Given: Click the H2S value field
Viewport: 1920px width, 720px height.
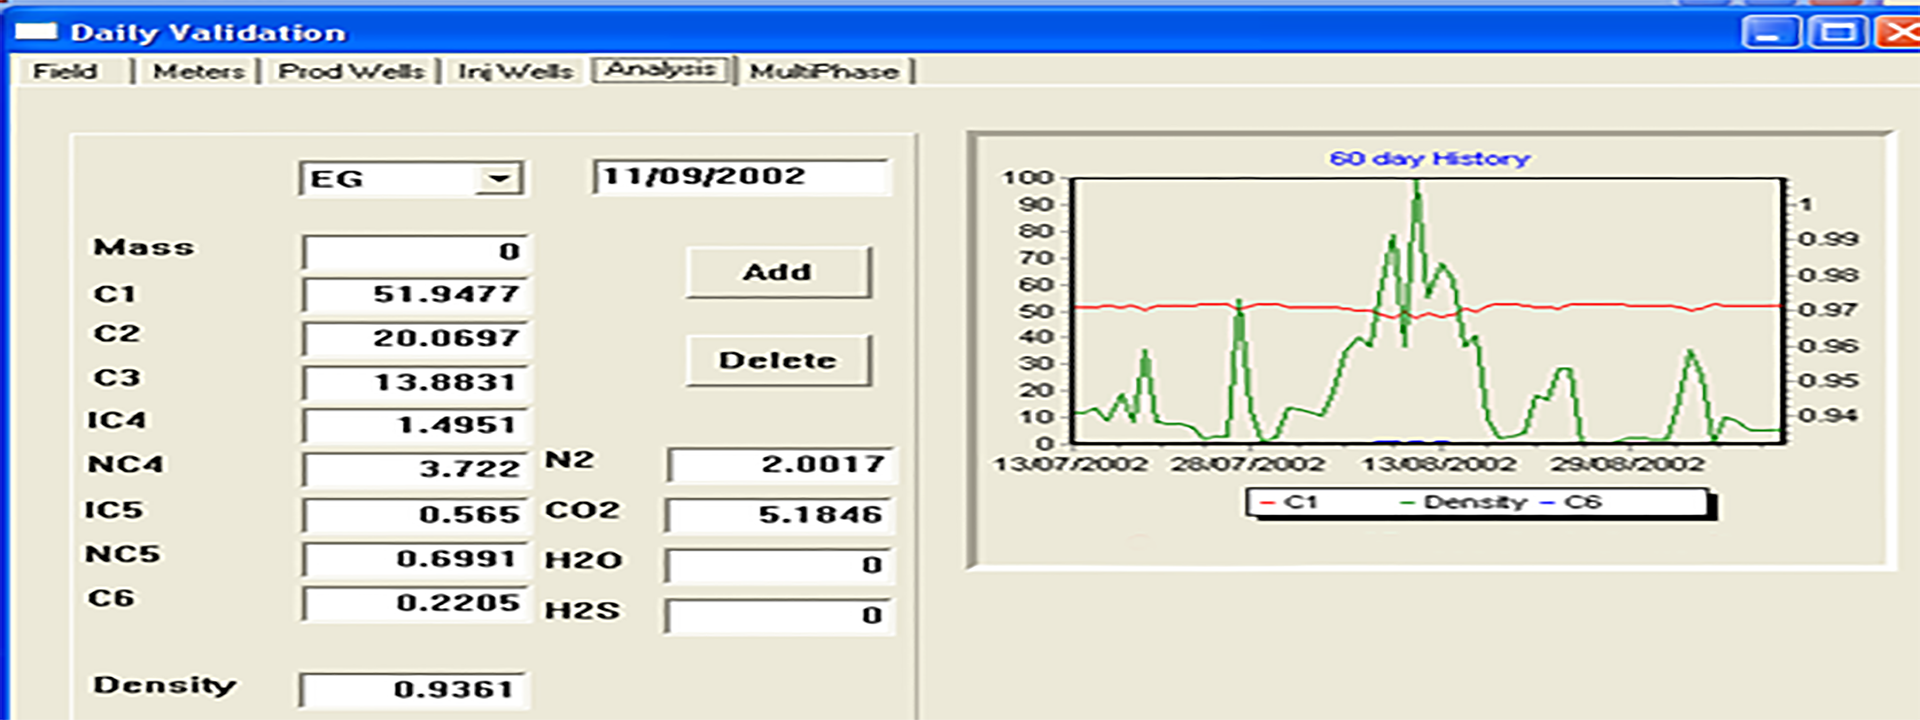Looking at the screenshot, I should [x=780, y=616].
